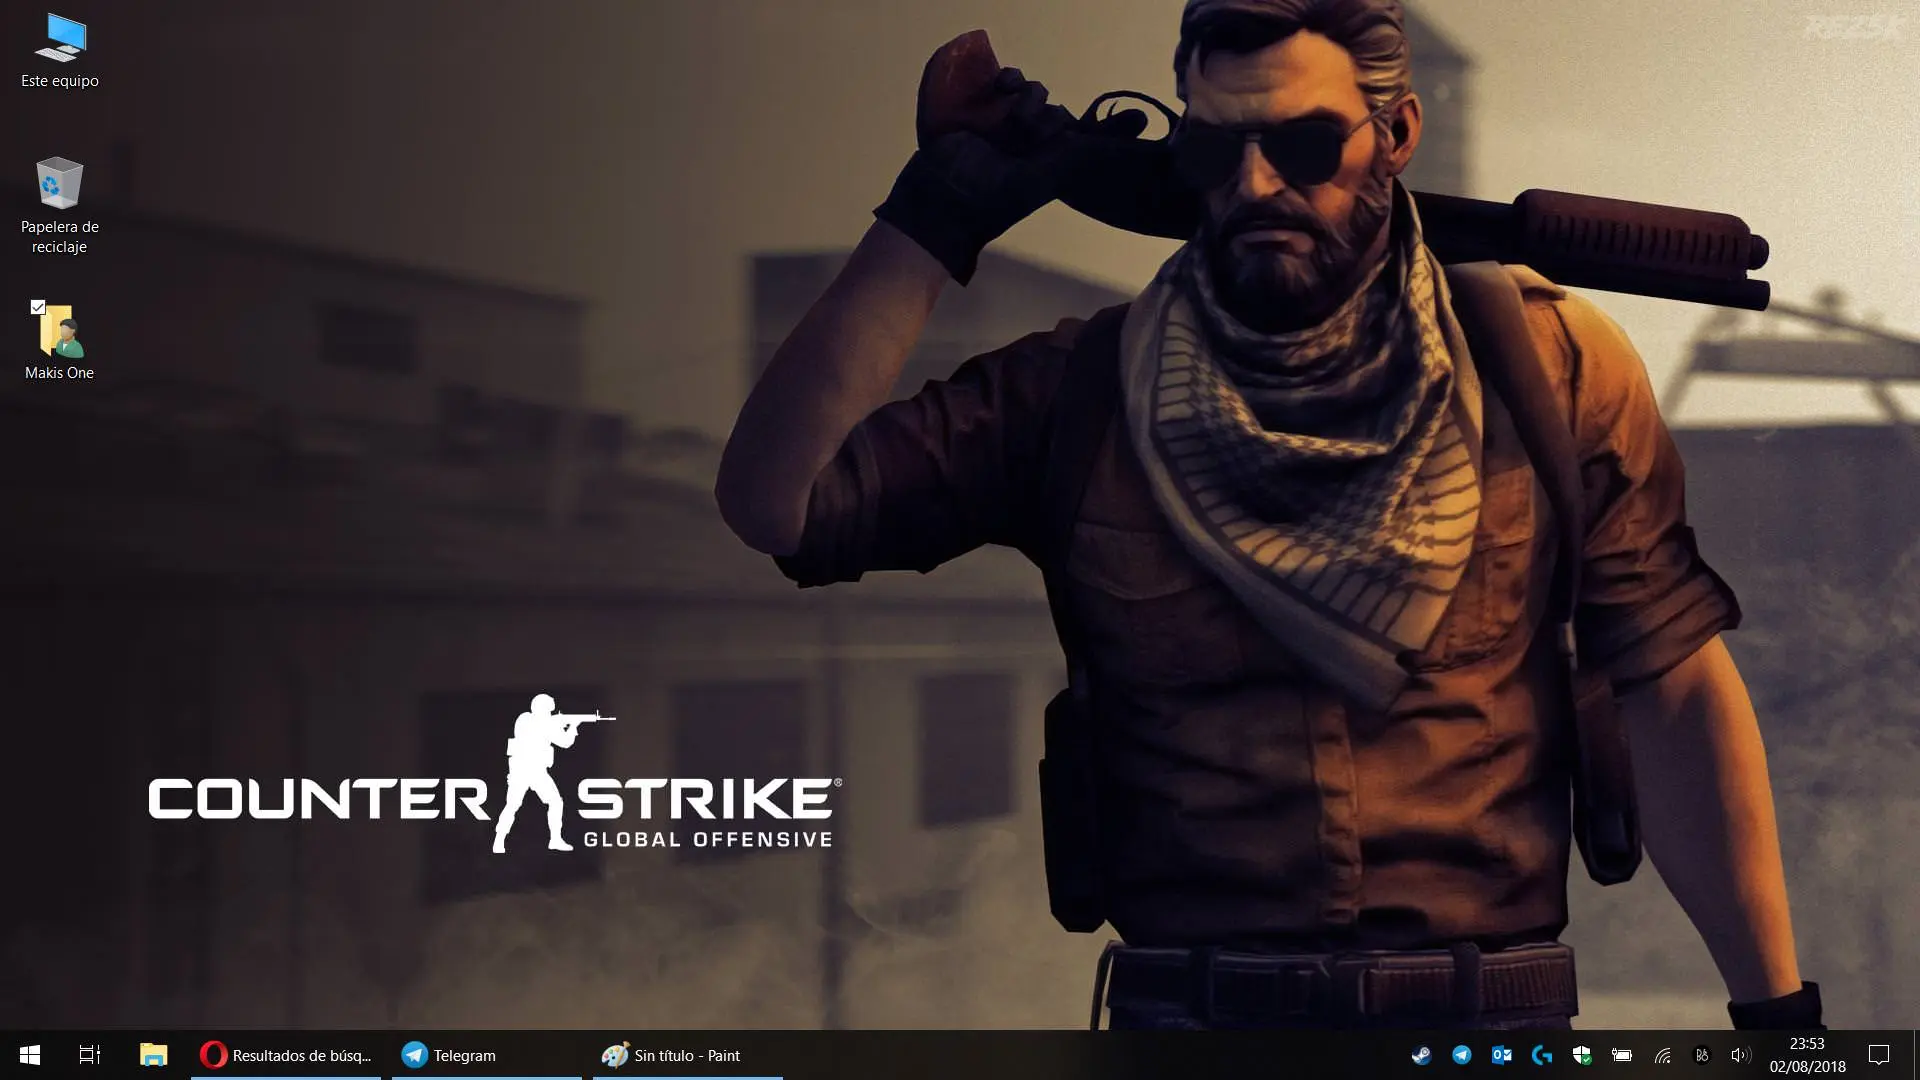This screenshot has height=1080, width=1920.
Task: Click the Steam tray icon
Action: click(1421, 1055)
